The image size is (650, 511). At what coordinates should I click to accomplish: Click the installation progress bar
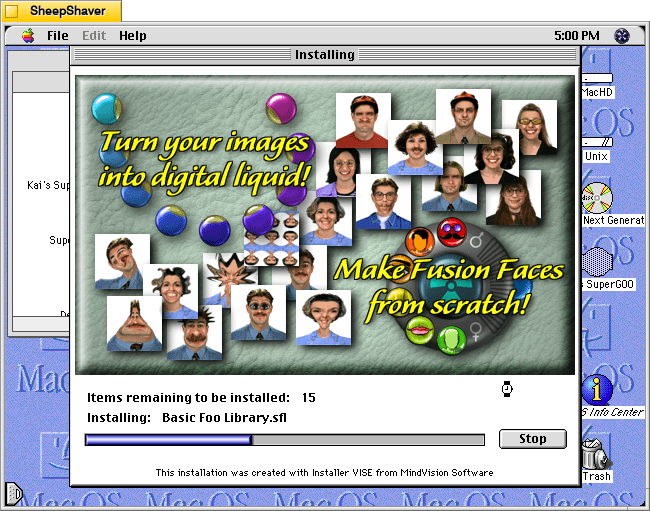coord(285,440)
